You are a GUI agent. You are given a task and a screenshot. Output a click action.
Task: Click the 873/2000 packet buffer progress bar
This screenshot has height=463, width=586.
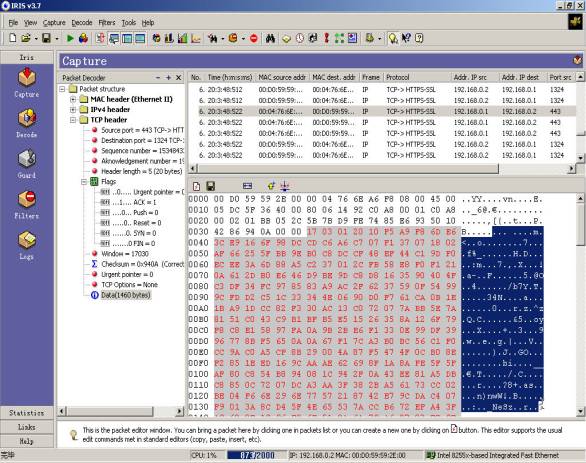coord(257,455)
